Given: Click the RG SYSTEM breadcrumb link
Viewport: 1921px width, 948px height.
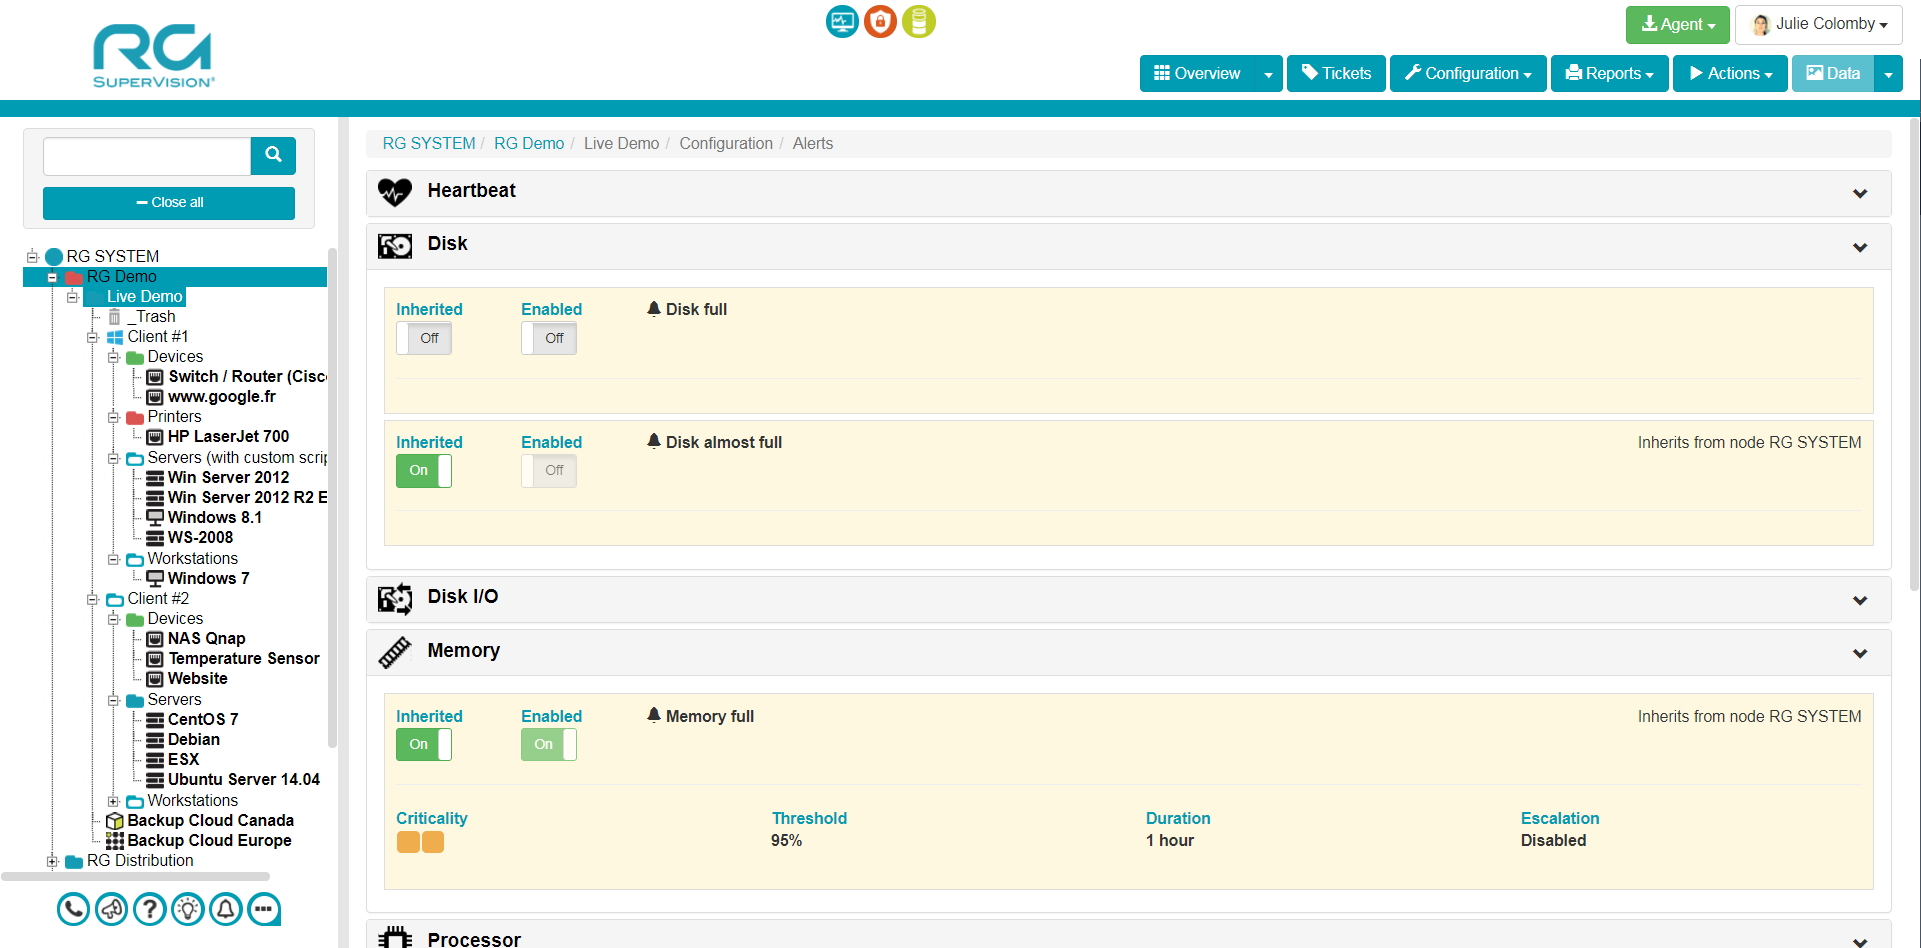Looking at the screenshot, I should tap(428, 143).
